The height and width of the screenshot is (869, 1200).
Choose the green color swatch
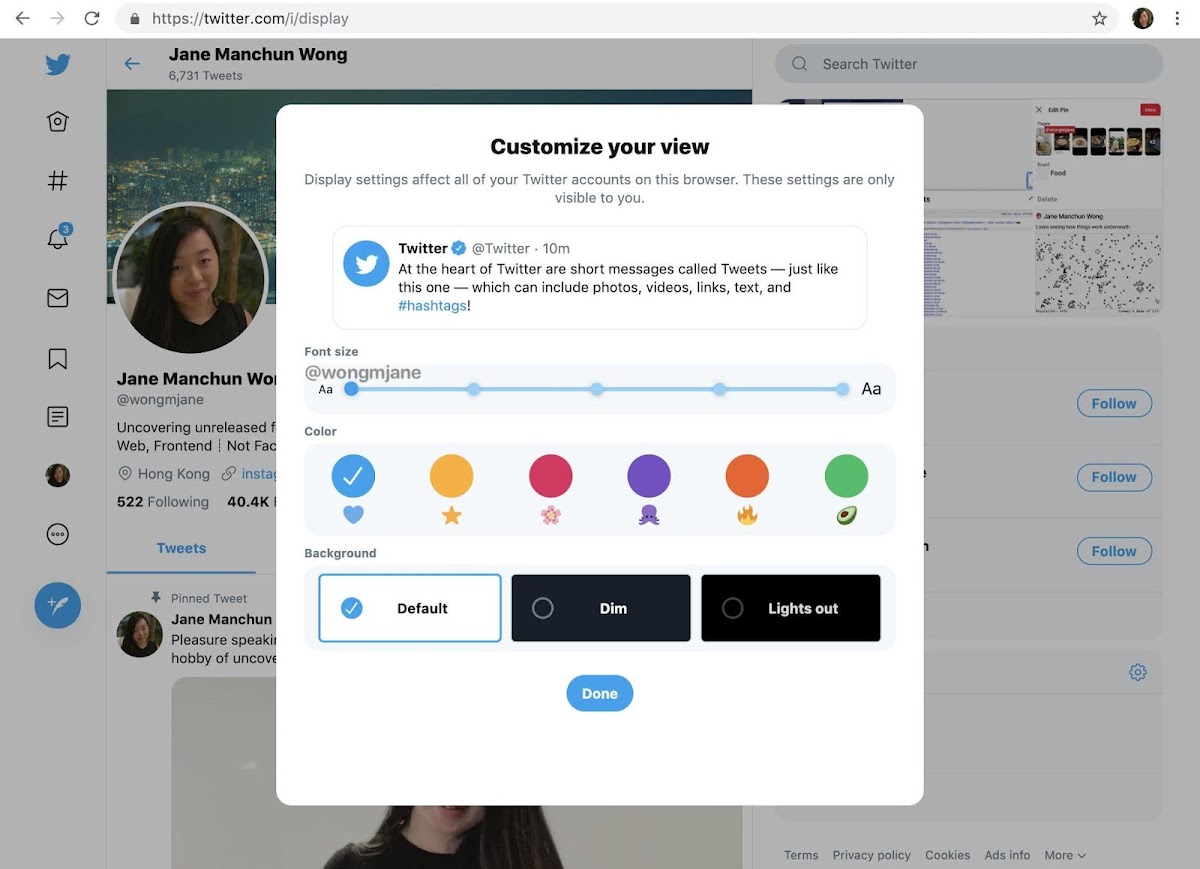[x=846, y=476]
